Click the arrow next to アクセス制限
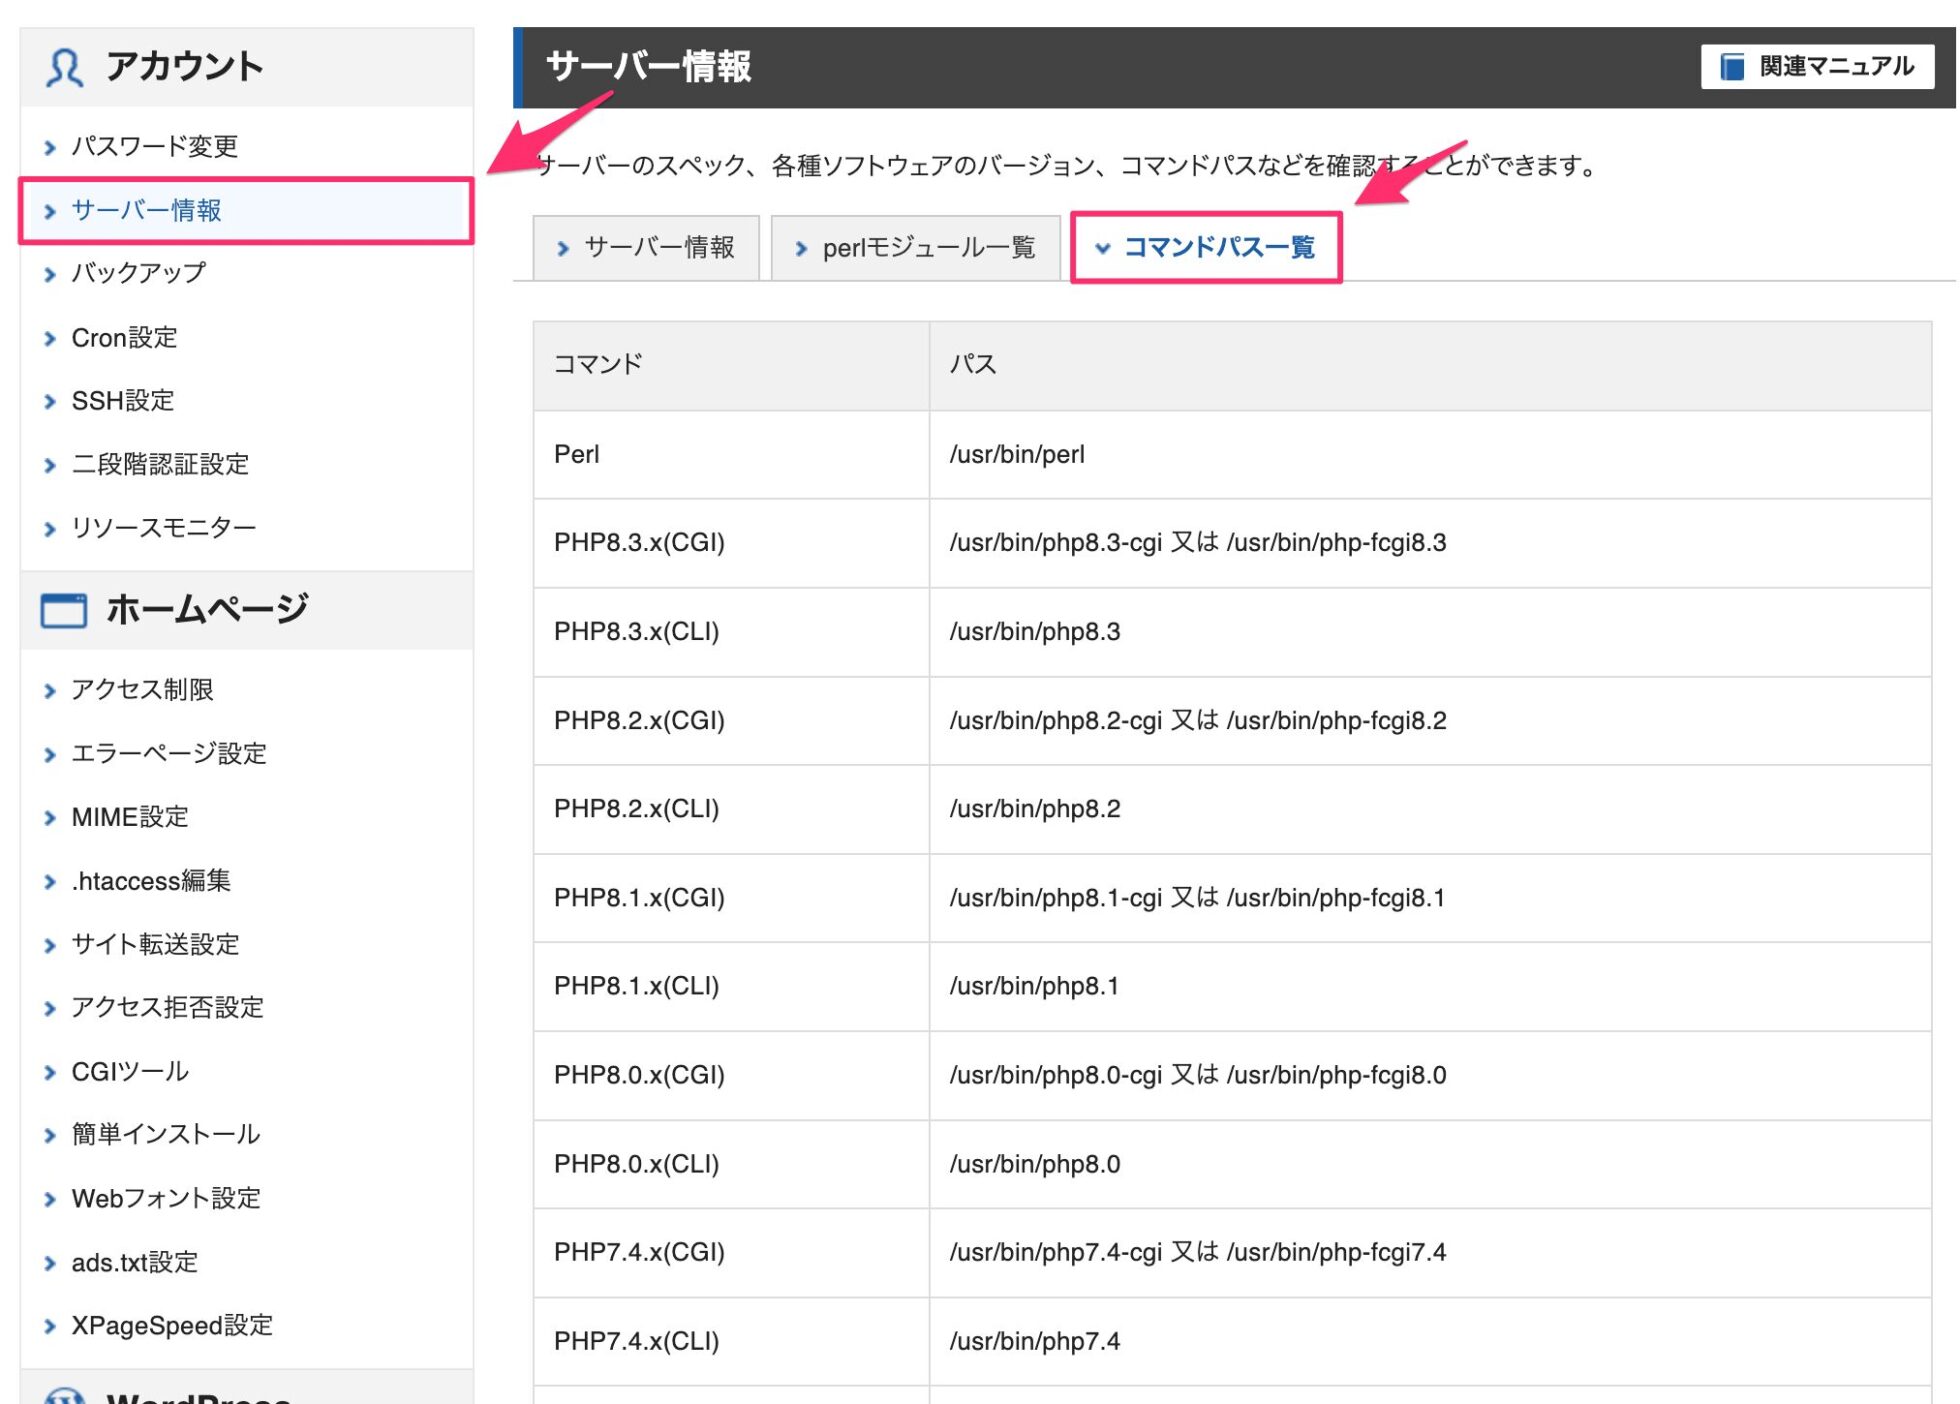1960x1404 pixels. (50, 691)
